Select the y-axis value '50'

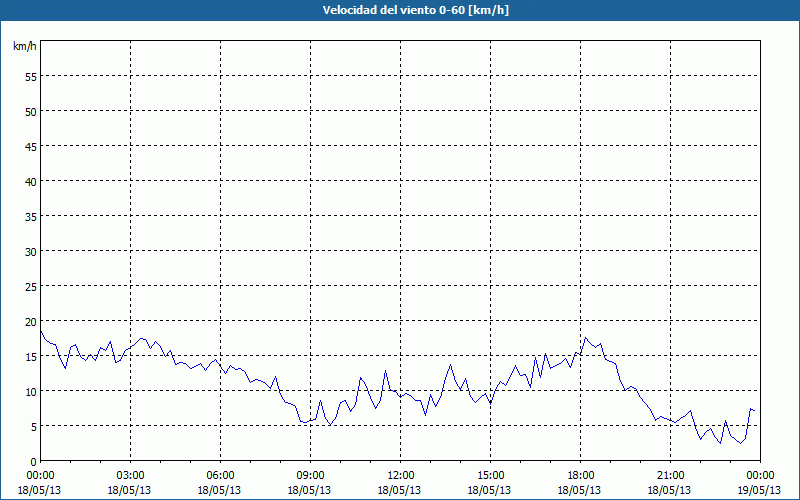tap(31, 111)
